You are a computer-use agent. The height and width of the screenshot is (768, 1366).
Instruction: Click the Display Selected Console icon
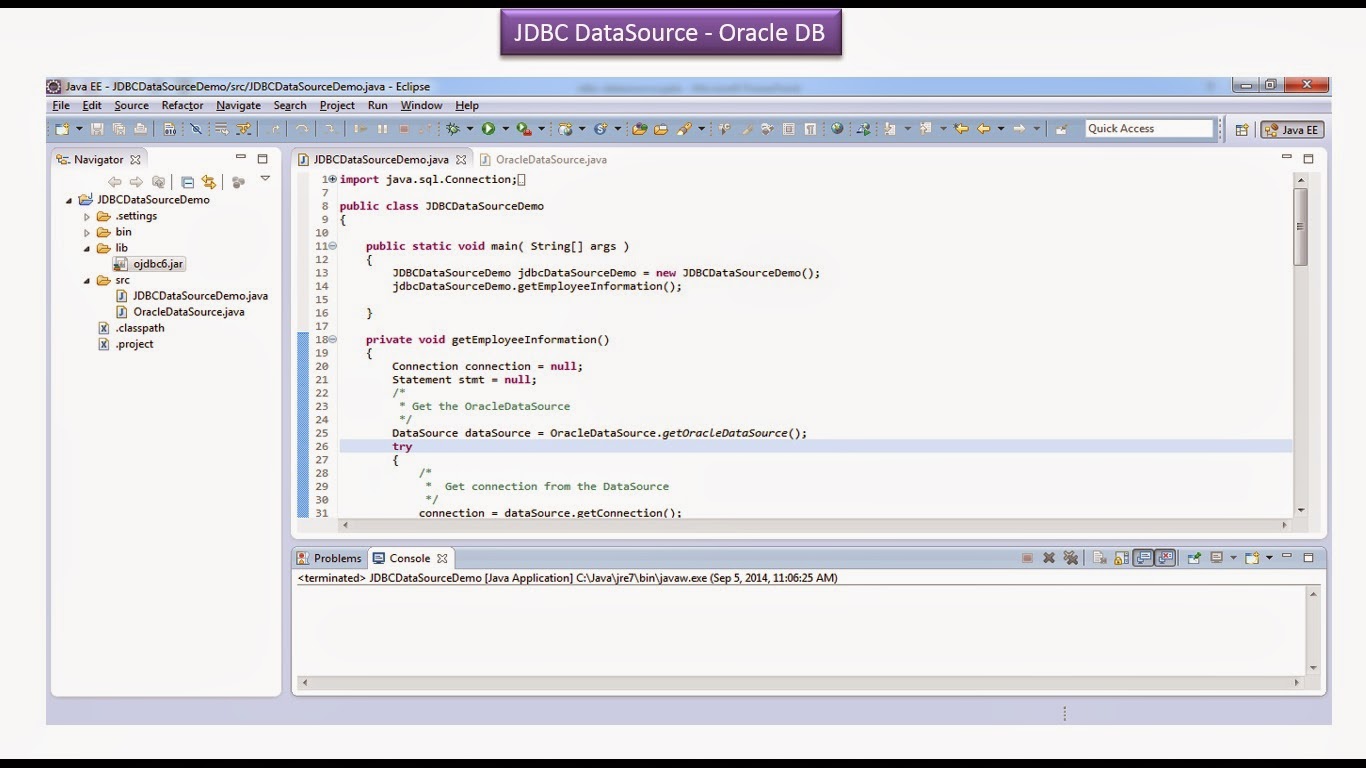(x=1216, y=558)
